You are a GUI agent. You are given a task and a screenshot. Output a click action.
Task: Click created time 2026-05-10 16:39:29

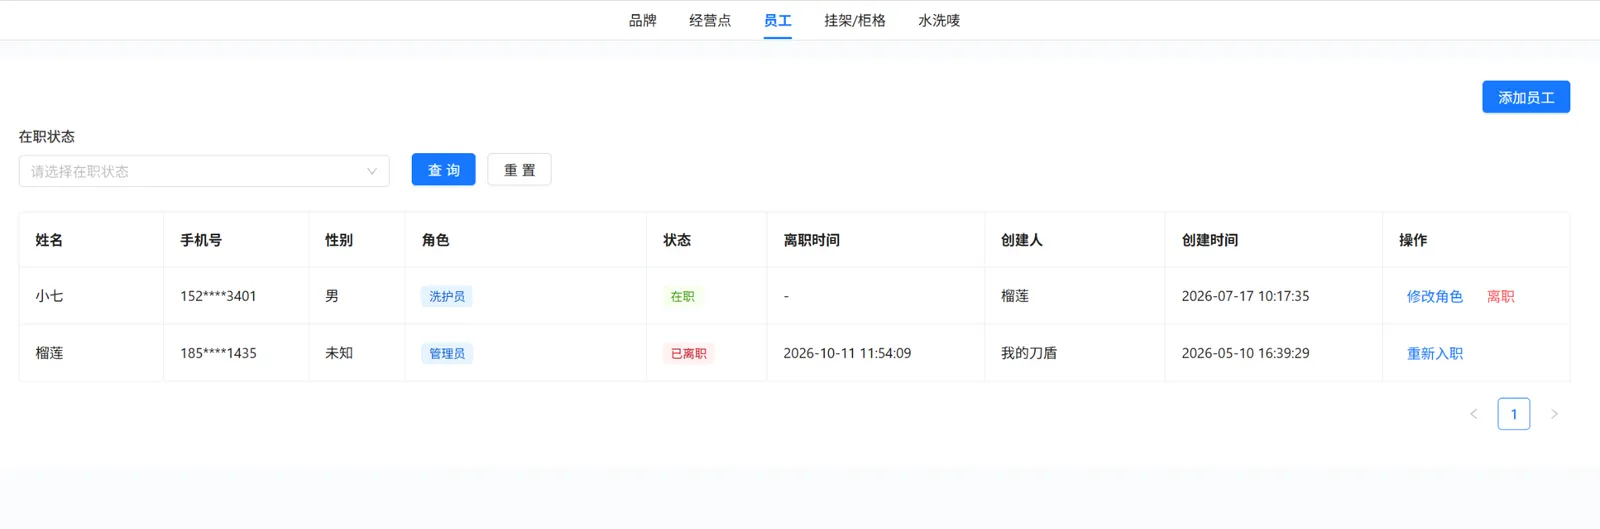tap(1245, 353)
